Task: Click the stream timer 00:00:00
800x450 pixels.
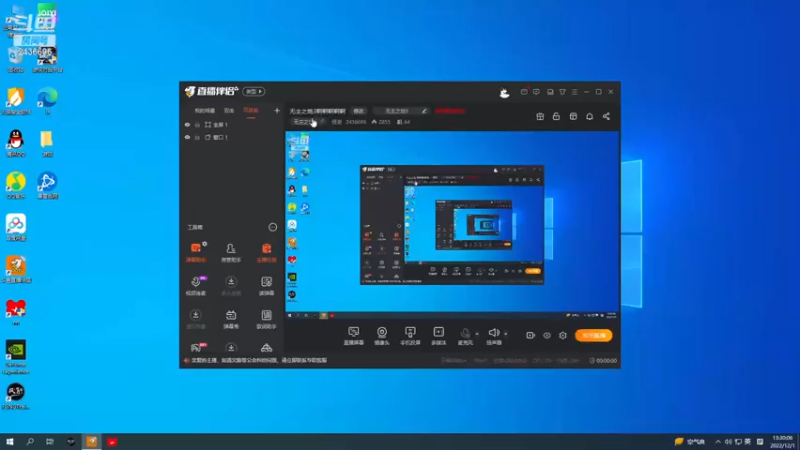Action: point(603,360)
